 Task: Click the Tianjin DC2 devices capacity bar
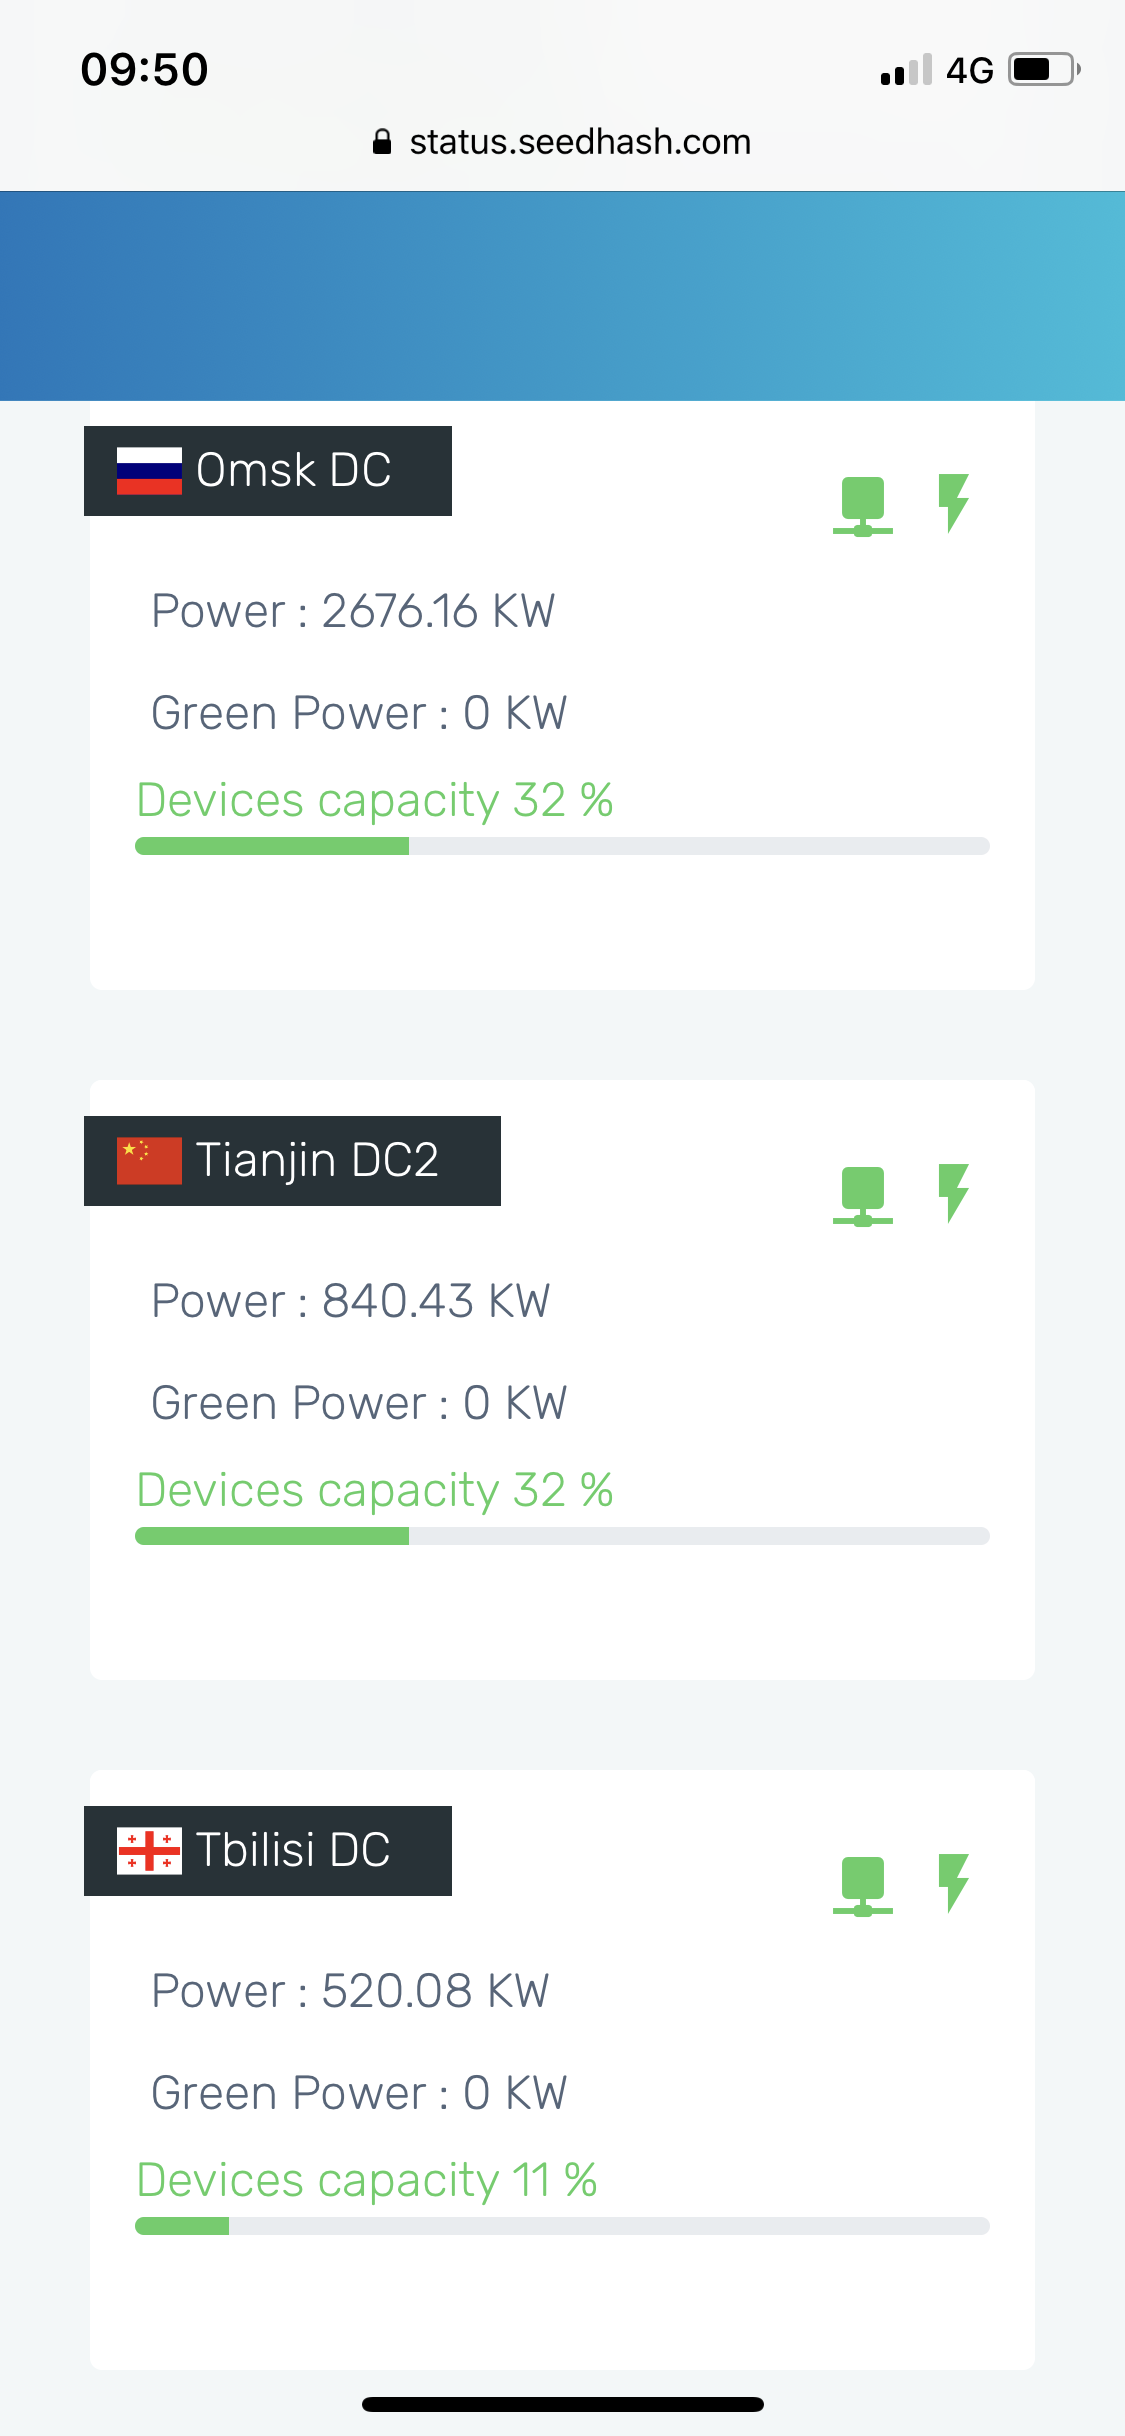(562, 1536)
